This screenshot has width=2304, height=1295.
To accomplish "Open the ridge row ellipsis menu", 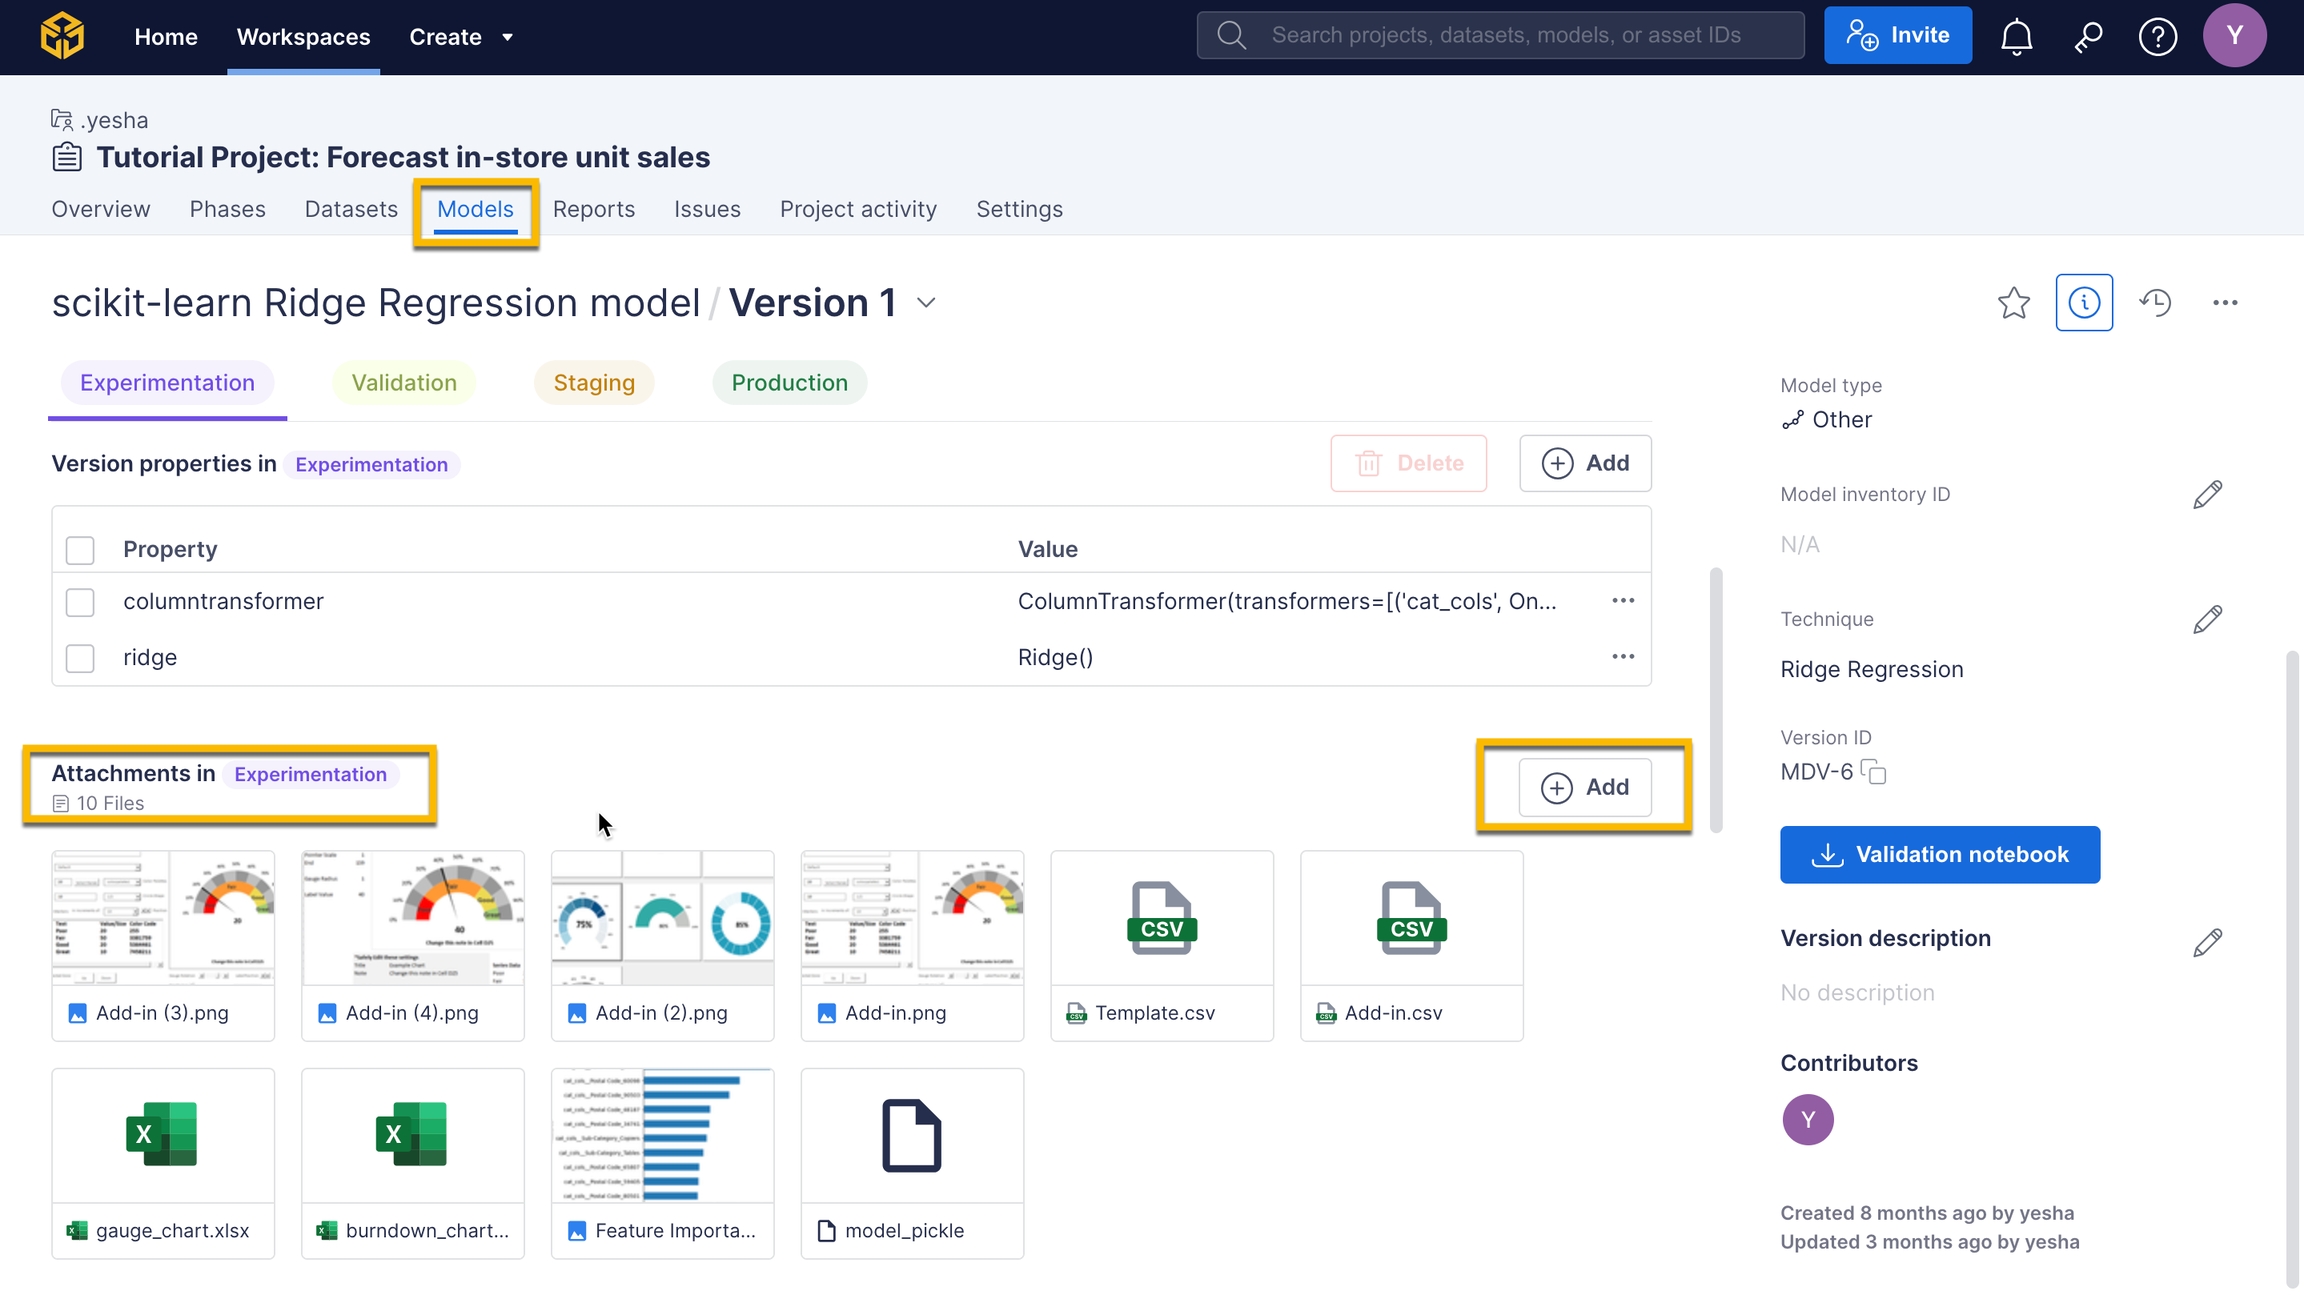I will click(x=1622, y=657).
